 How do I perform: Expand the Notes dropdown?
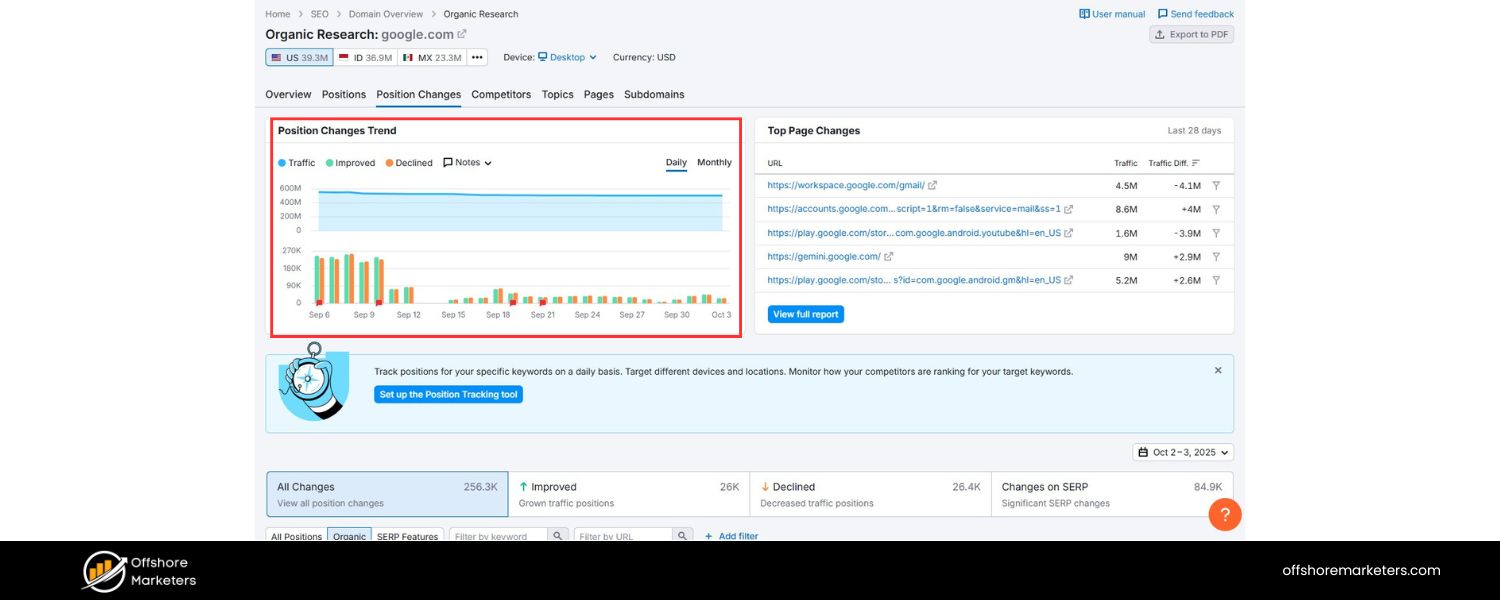tap(467, 163)
